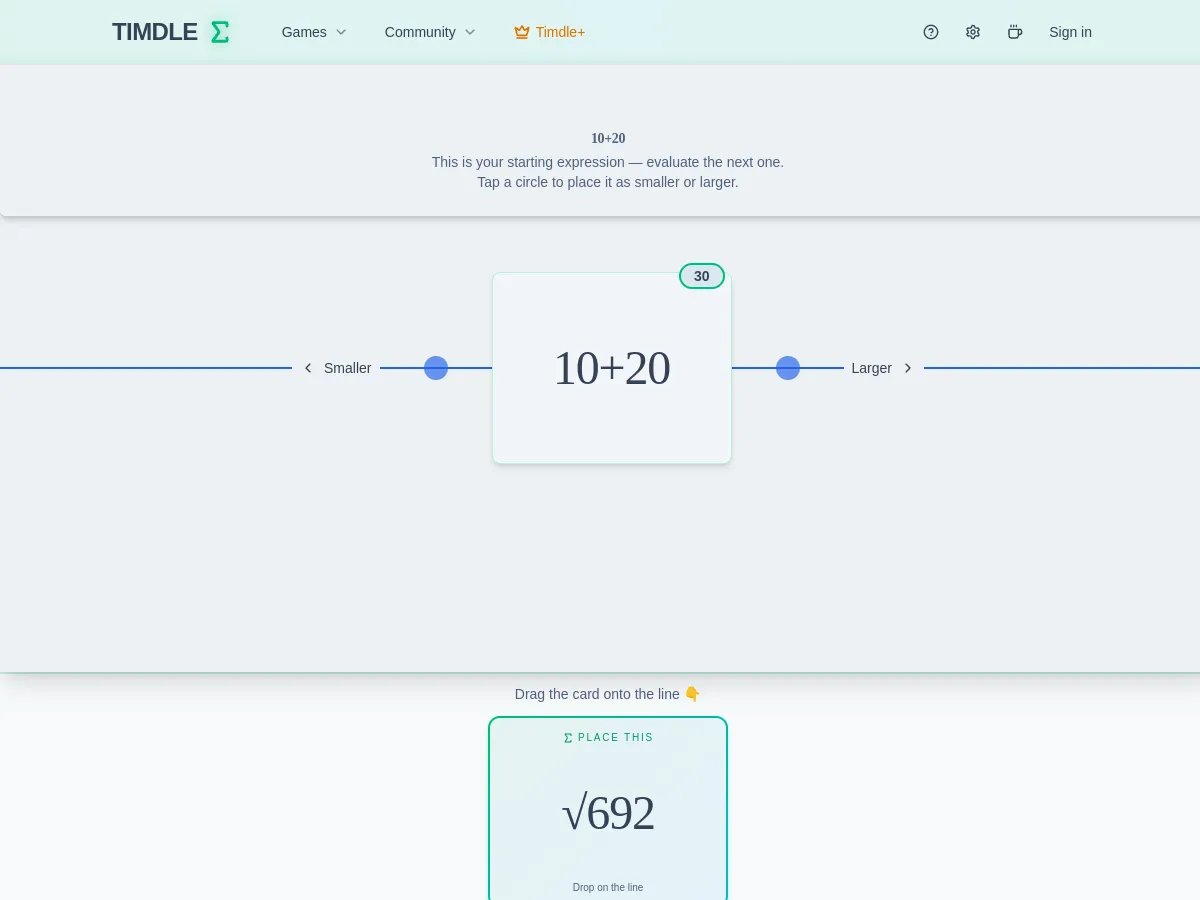Click the 10+20 expression card
This screenshot has height=900, width=1200.
pos(612,368)
